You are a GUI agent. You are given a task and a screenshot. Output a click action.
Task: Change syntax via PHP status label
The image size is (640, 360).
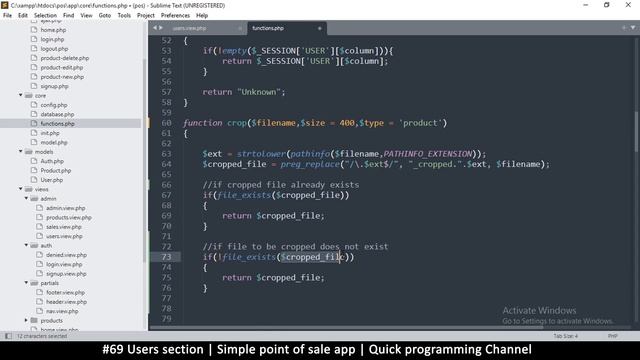pyautogui.click(x=612, y=336)
